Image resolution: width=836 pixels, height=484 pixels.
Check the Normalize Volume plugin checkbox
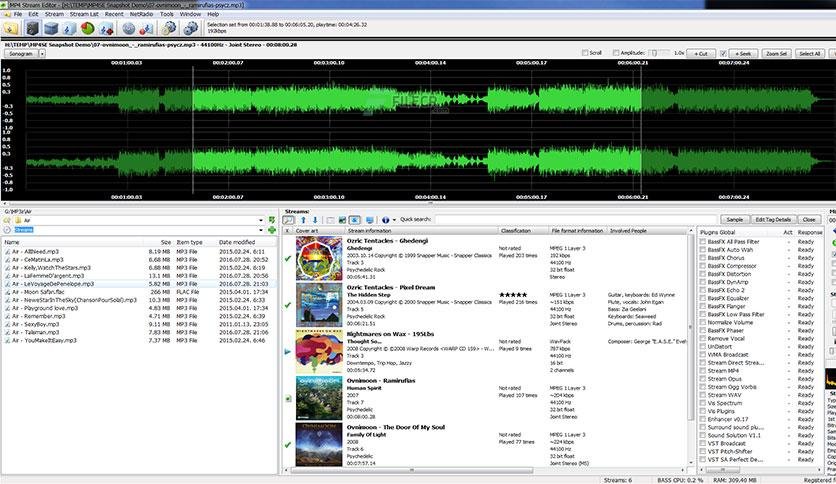click(703, 322)
